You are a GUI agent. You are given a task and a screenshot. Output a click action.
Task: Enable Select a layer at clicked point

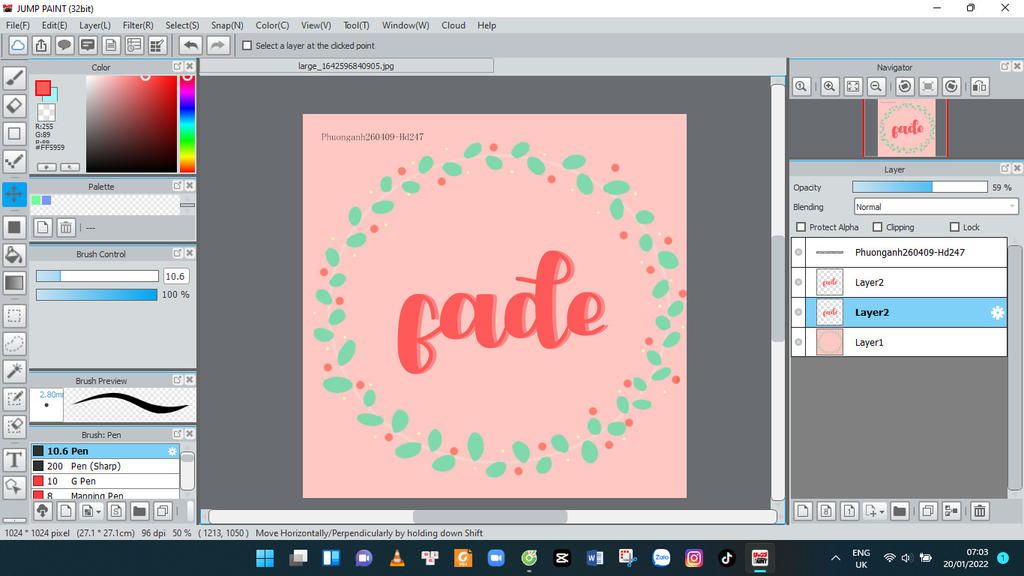[x=247, y=46]
